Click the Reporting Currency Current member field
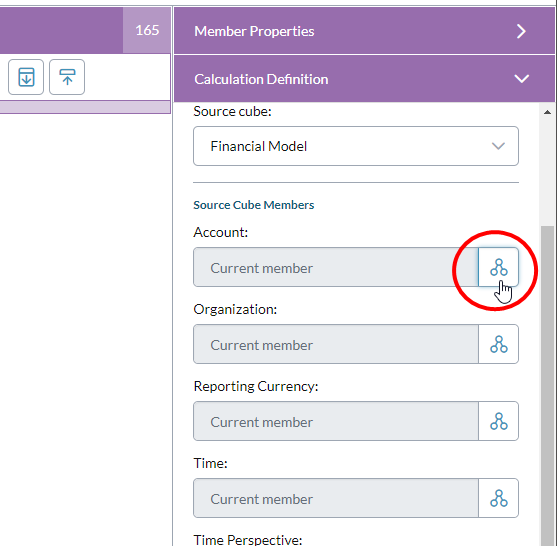Screen dimensions: 557x546 (x=336, y=421)
